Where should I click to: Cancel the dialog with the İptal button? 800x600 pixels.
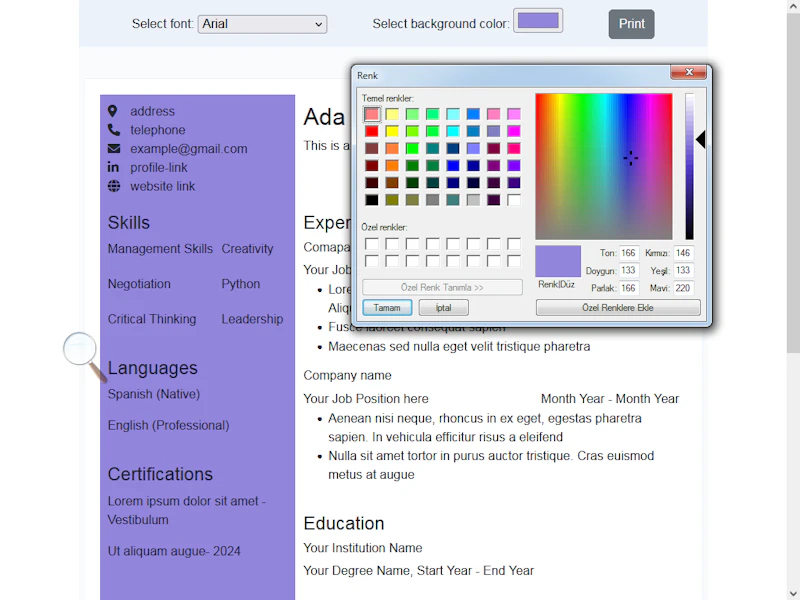(x=442, y=307)
